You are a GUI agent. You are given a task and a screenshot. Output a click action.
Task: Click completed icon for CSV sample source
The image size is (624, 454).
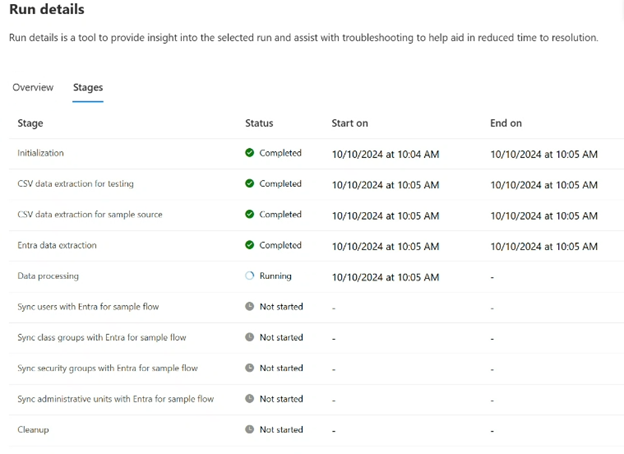(250, 214)
